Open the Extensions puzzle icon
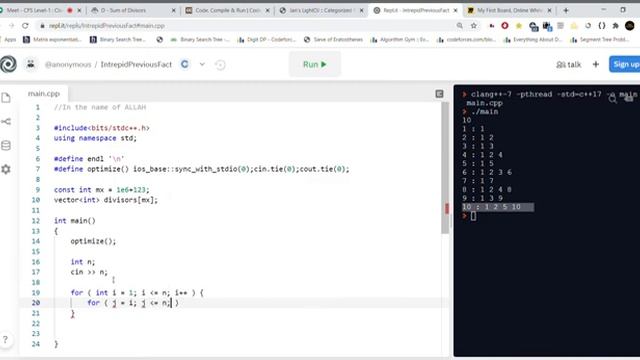This screenshot has height=360, width=640. 616,26
